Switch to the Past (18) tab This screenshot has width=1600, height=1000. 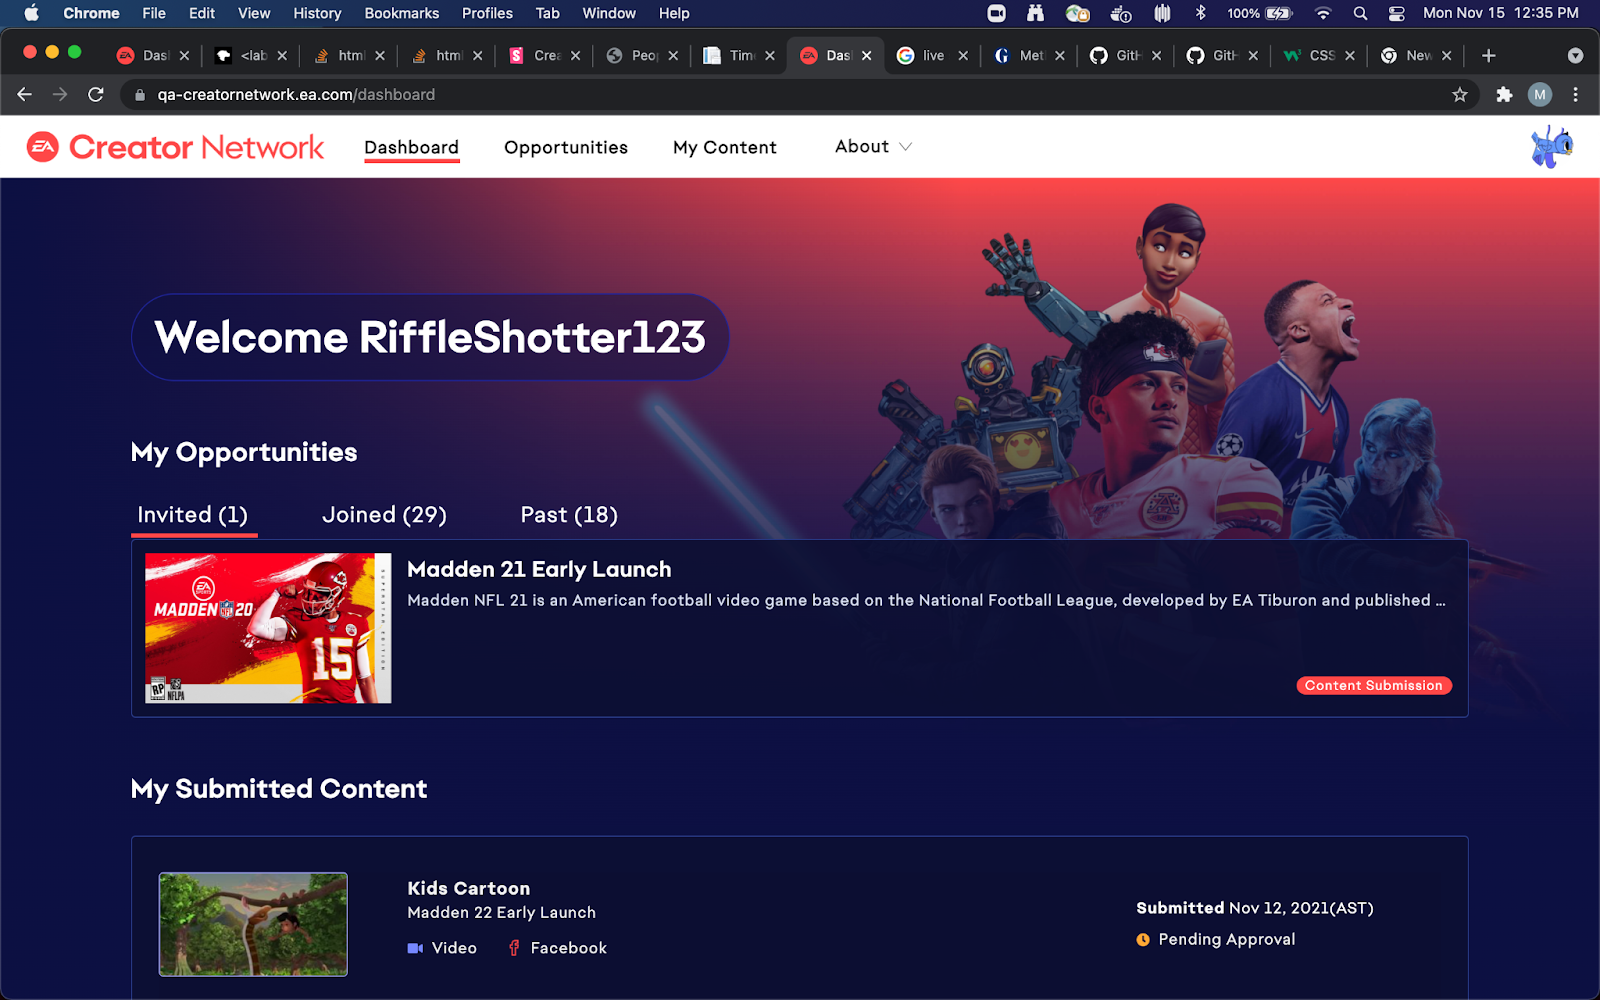(569, 515)
